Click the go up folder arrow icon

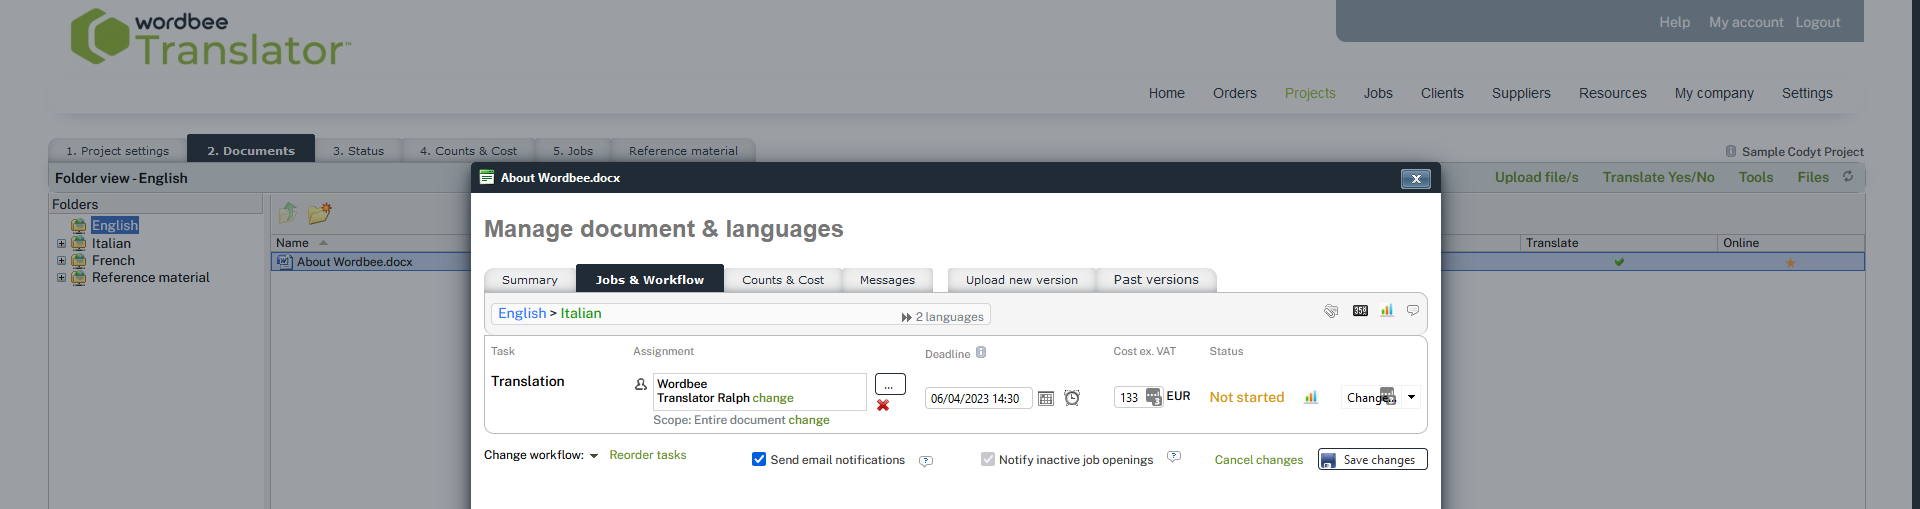click(288, 213)
